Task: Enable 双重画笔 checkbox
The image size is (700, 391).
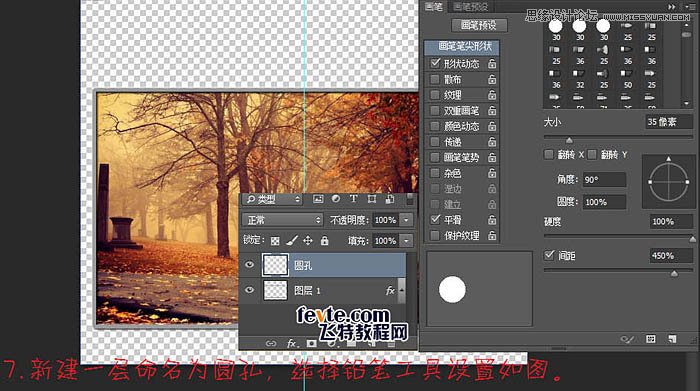Action: click(x=435, y=111)
